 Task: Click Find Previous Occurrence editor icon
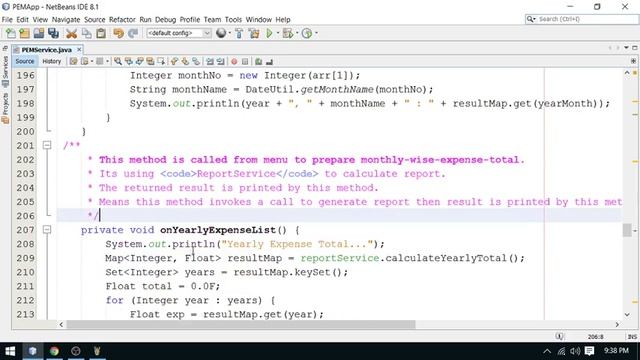(x=129, y=62)
